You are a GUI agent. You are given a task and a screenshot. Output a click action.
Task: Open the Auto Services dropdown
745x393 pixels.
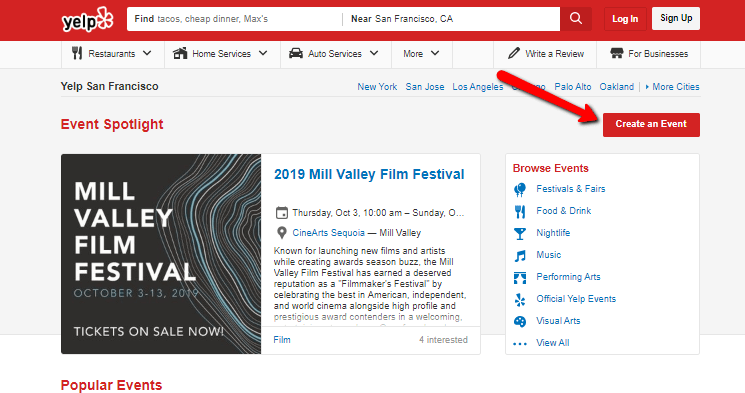335,54
